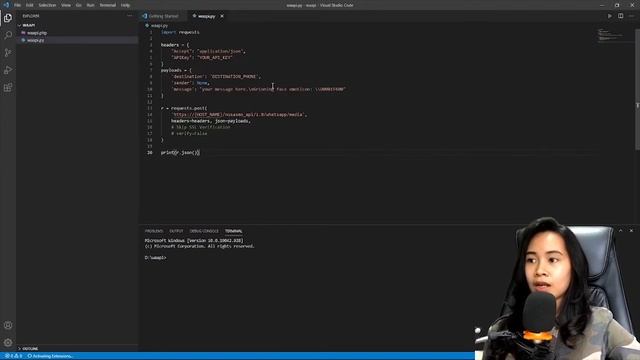This screenshot has height=360, width=640.
Task: Close the terminal panel
Action: pos(631,231)
